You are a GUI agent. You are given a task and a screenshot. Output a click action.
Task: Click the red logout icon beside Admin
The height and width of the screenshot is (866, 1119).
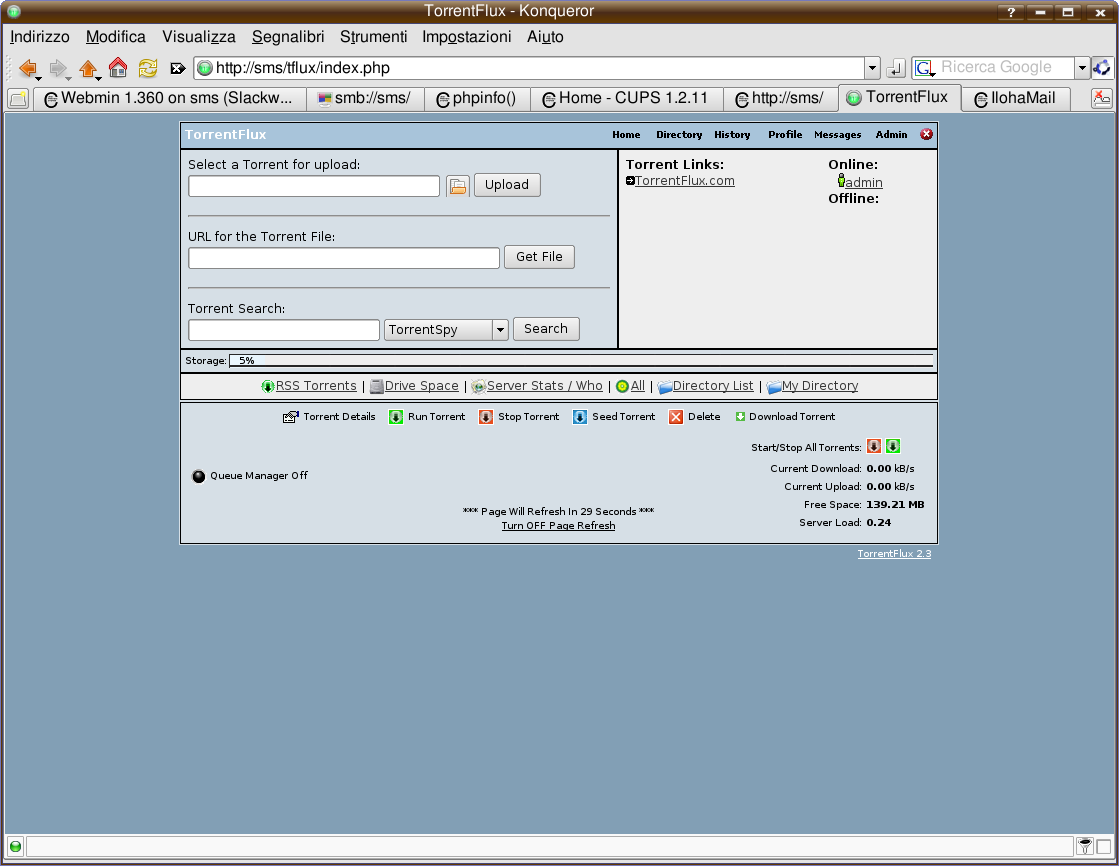point(926,134)
